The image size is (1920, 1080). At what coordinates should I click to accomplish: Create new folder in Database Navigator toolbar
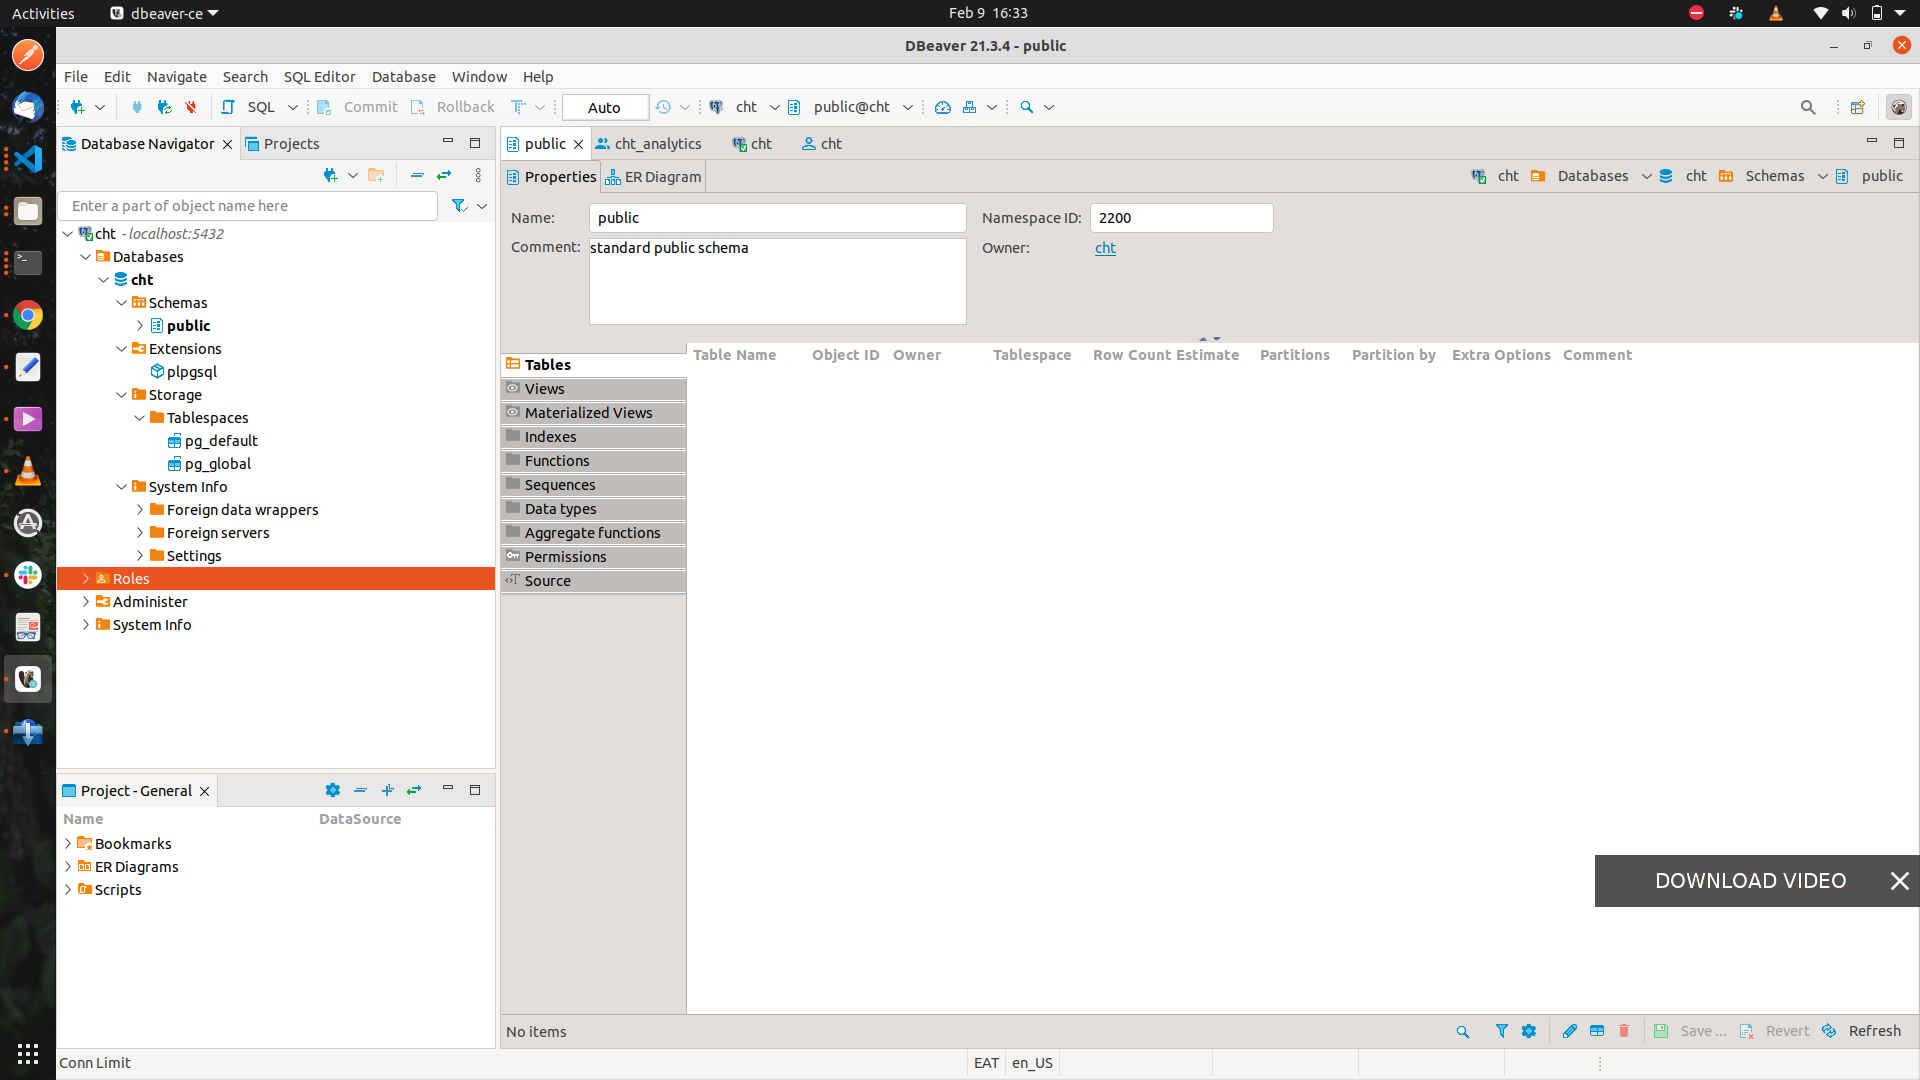[x=376, y=175]
